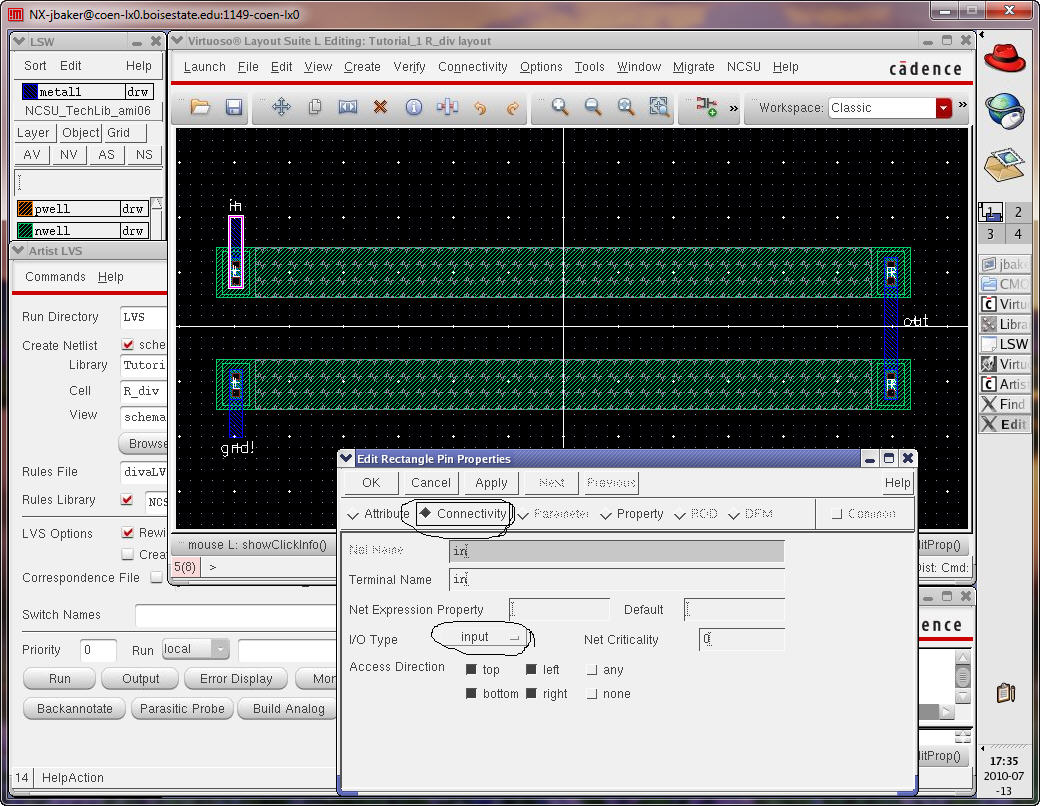Open the Workspace Classic dropdown
This screenshot has width=1040, height=806.
(943, 108)
